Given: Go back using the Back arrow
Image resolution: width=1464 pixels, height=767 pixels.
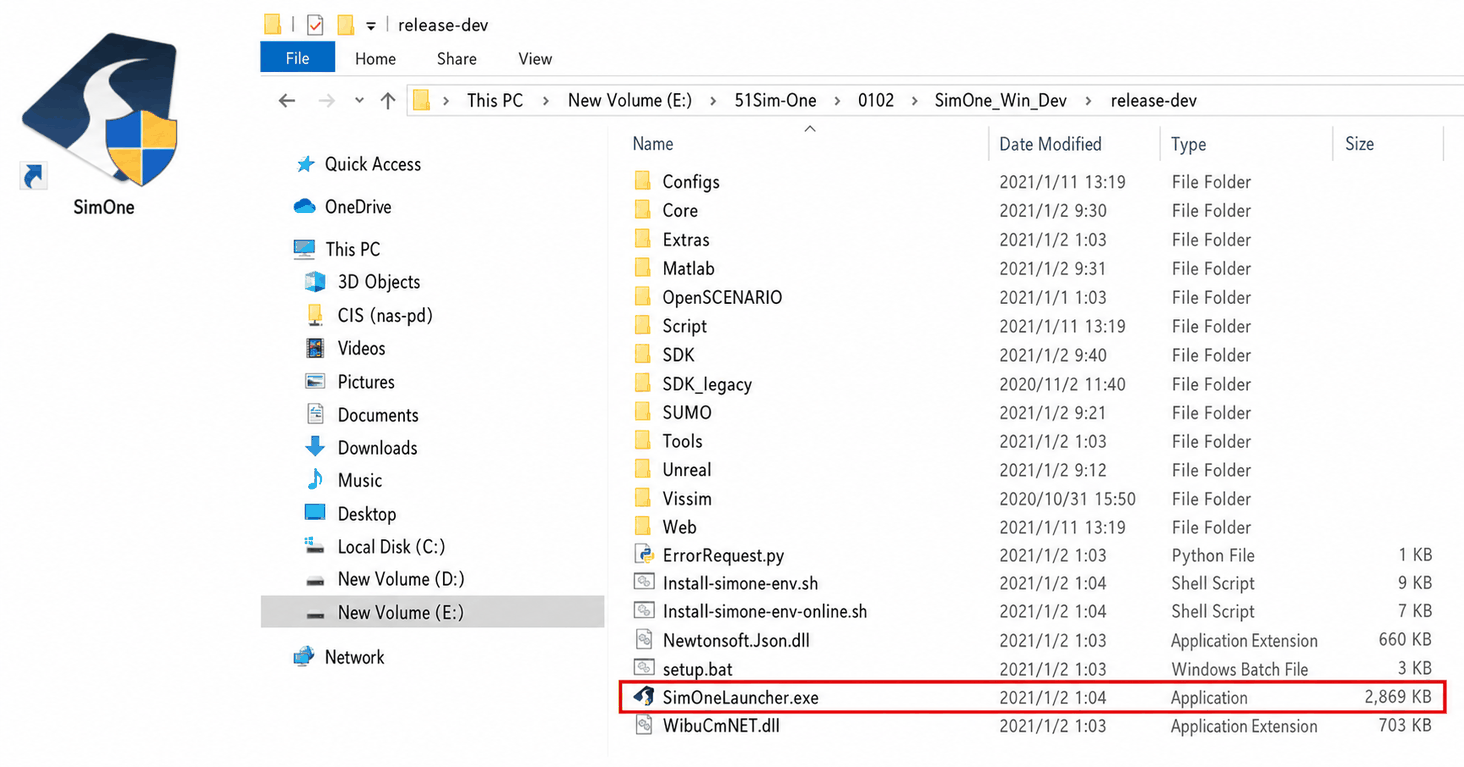Looking at the screenshot, I should (287, 100).
